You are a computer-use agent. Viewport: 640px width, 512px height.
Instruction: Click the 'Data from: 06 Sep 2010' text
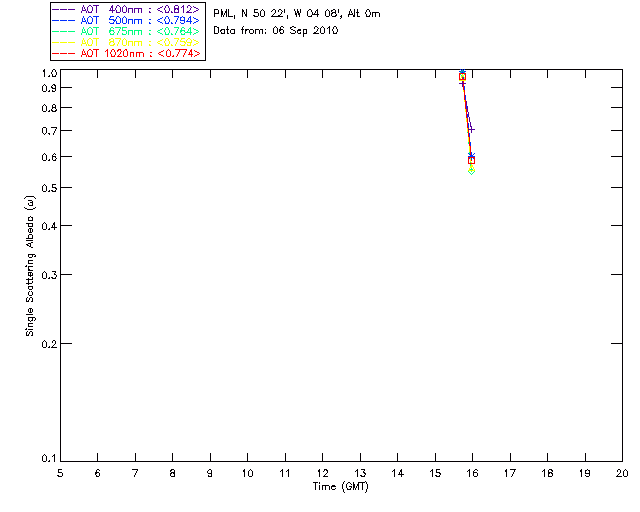pyautogui.click(x=276, y=31)
